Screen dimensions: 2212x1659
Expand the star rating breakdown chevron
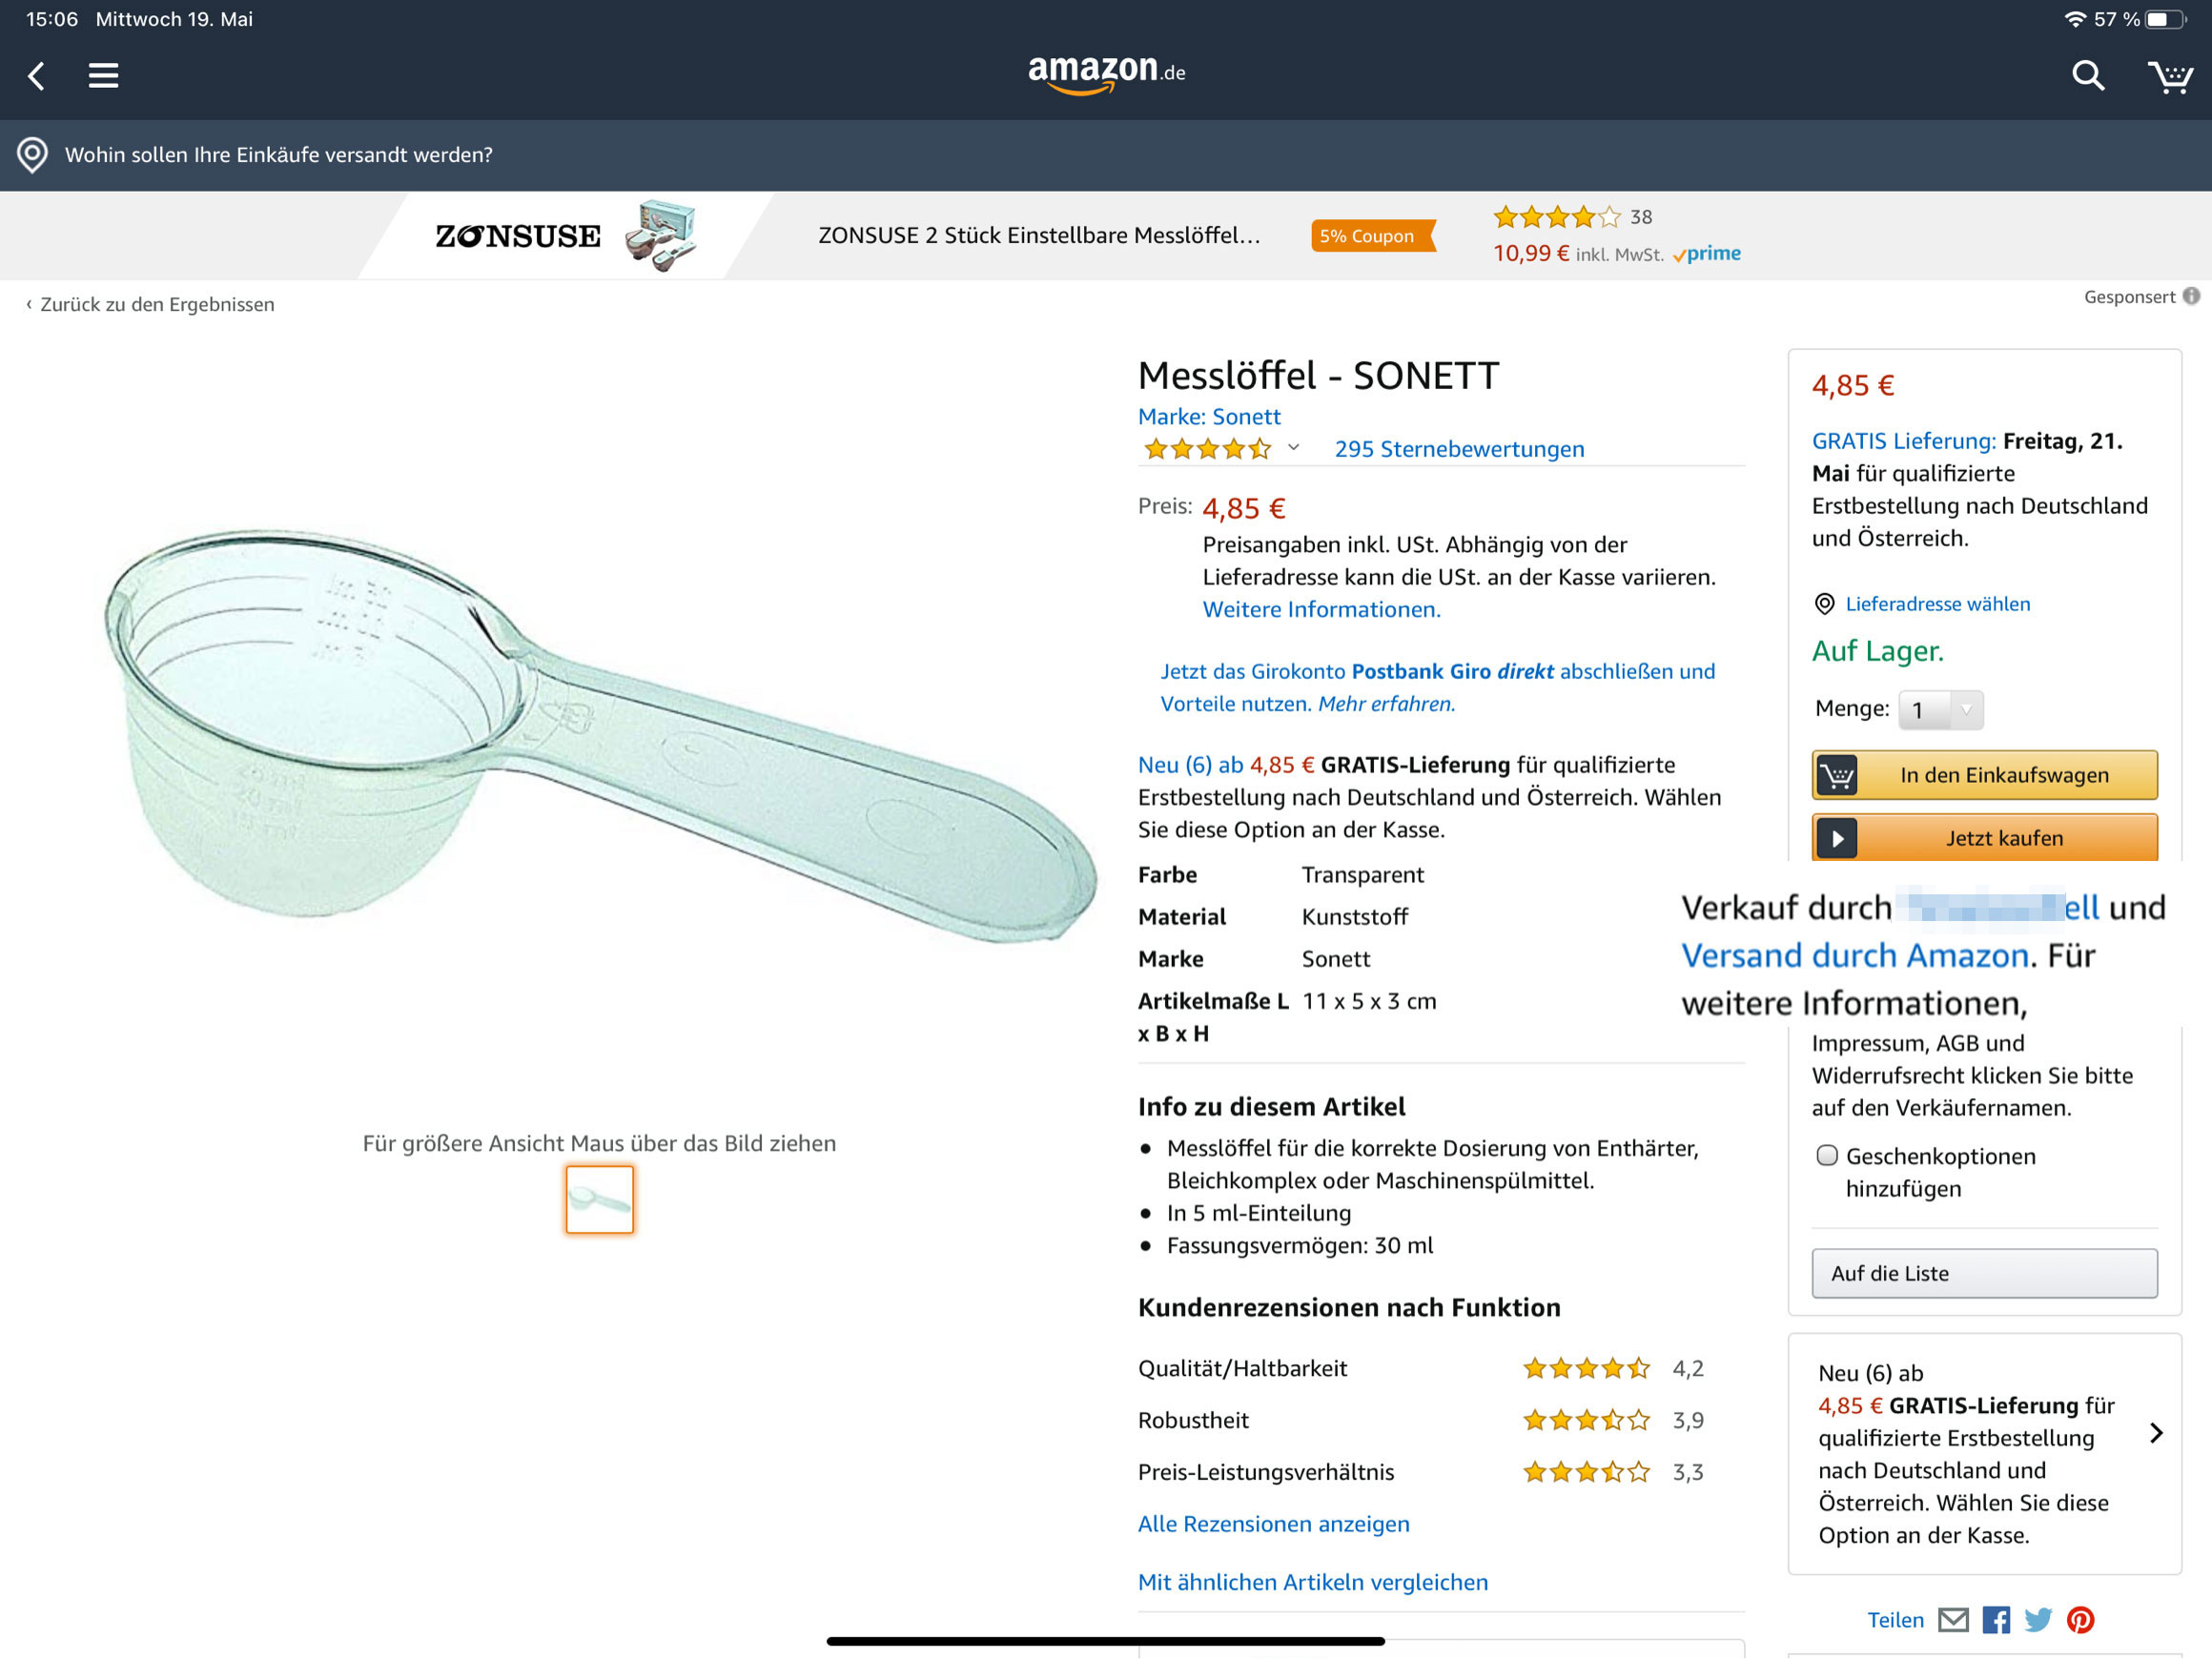[x=1293, y=448]
